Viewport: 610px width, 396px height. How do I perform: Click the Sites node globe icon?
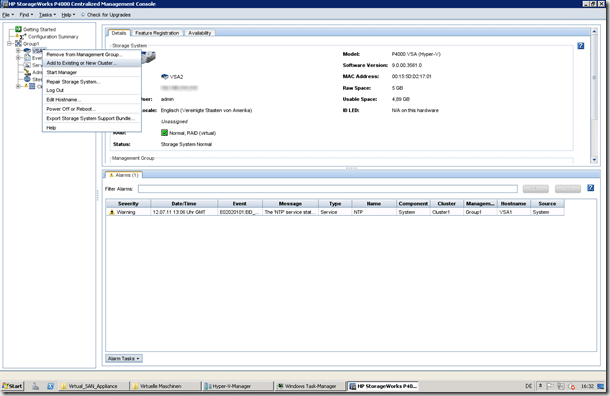pyautogui.click(x=27, y=79)
